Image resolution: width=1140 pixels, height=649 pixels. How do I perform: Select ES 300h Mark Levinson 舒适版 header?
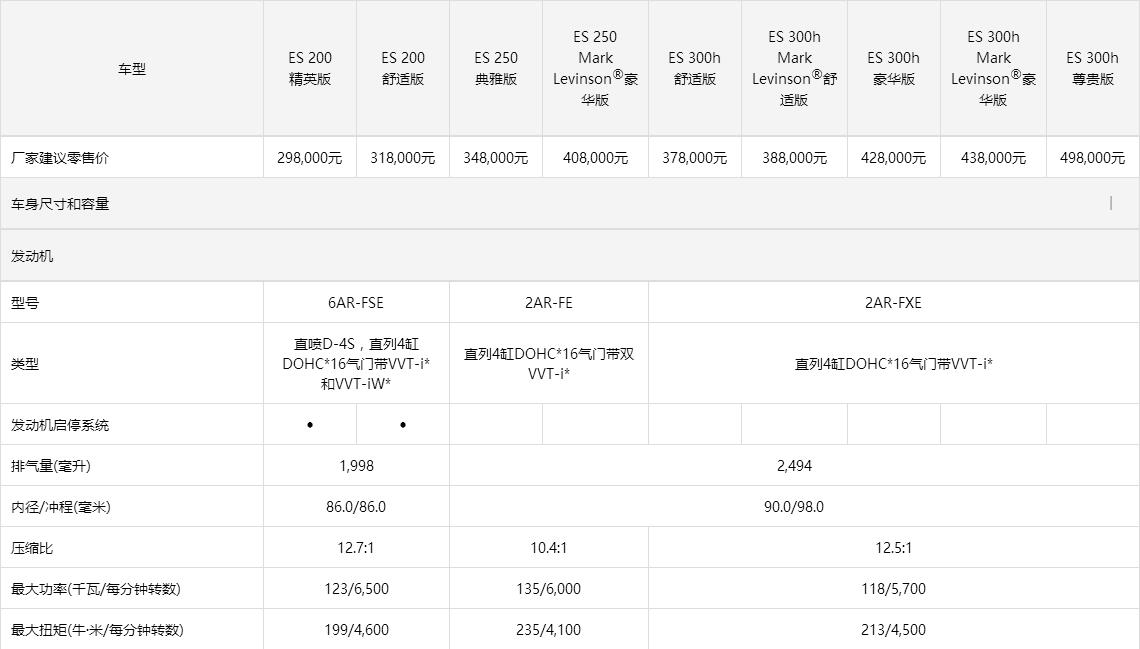[x=795, y=68]
